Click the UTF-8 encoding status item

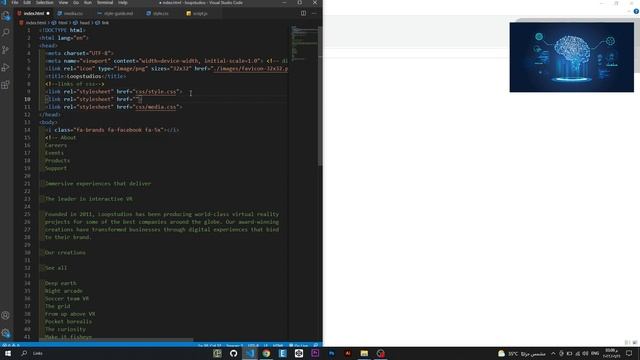tap(253, 345)
